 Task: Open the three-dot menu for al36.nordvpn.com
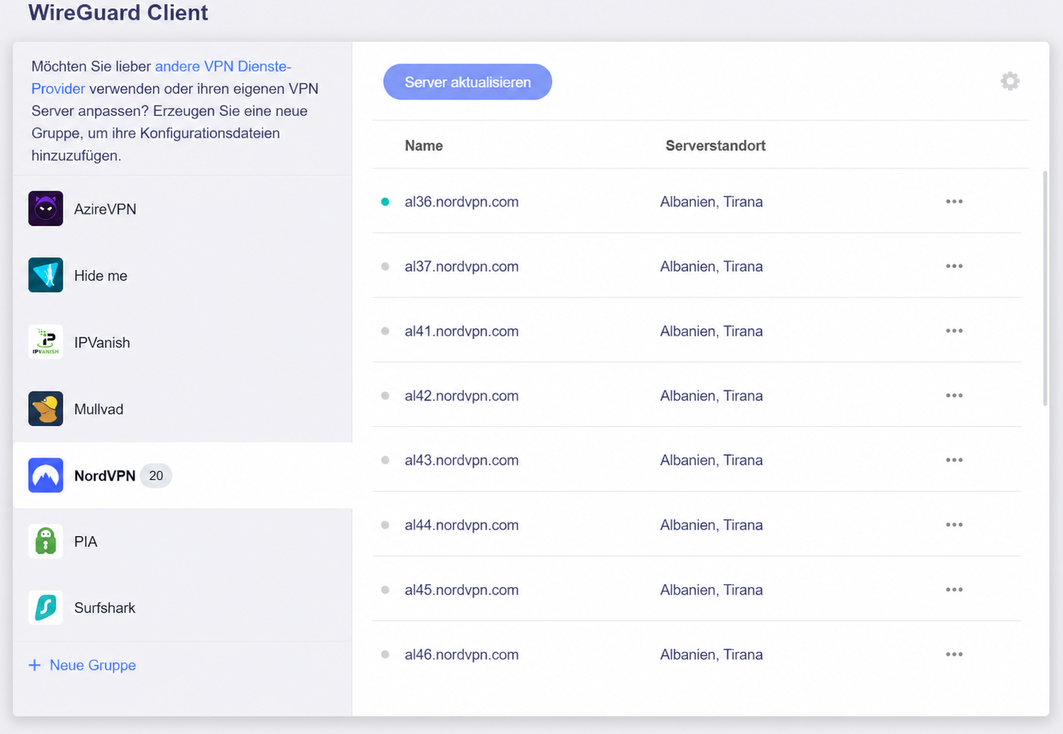[954, 201]
